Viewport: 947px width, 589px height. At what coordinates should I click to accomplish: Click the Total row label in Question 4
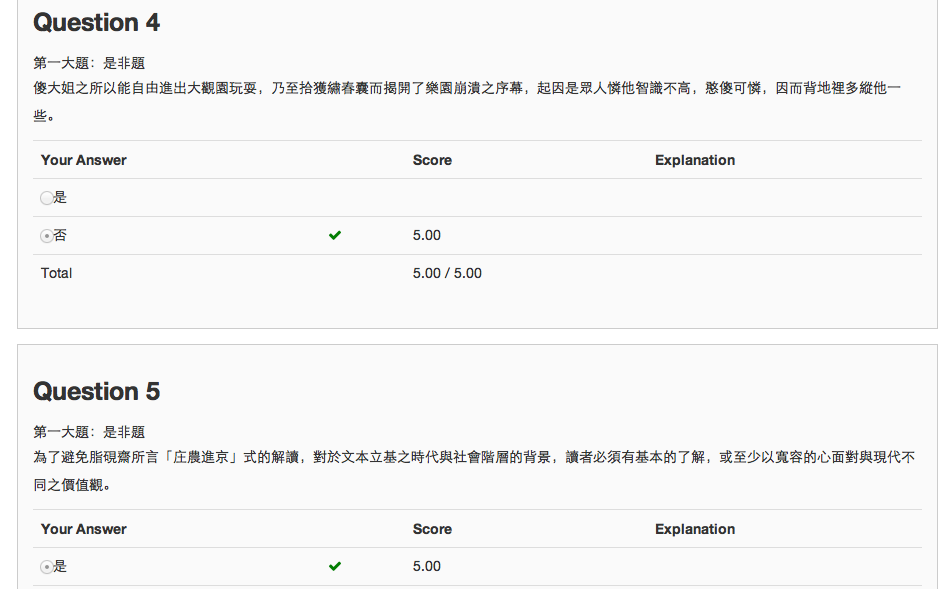pos(57,273)
